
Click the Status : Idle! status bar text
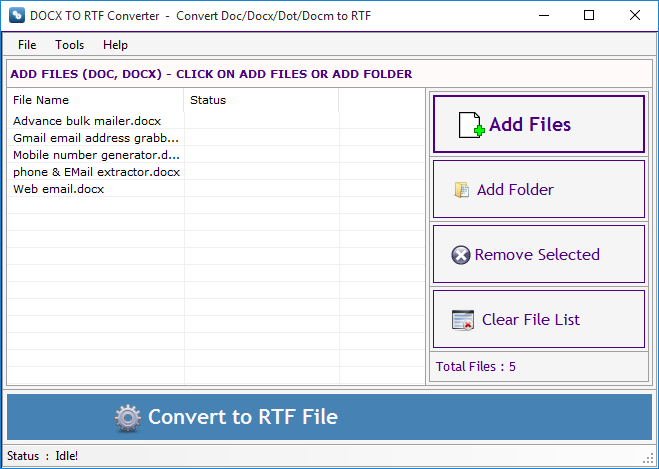[x=42, y=456]
